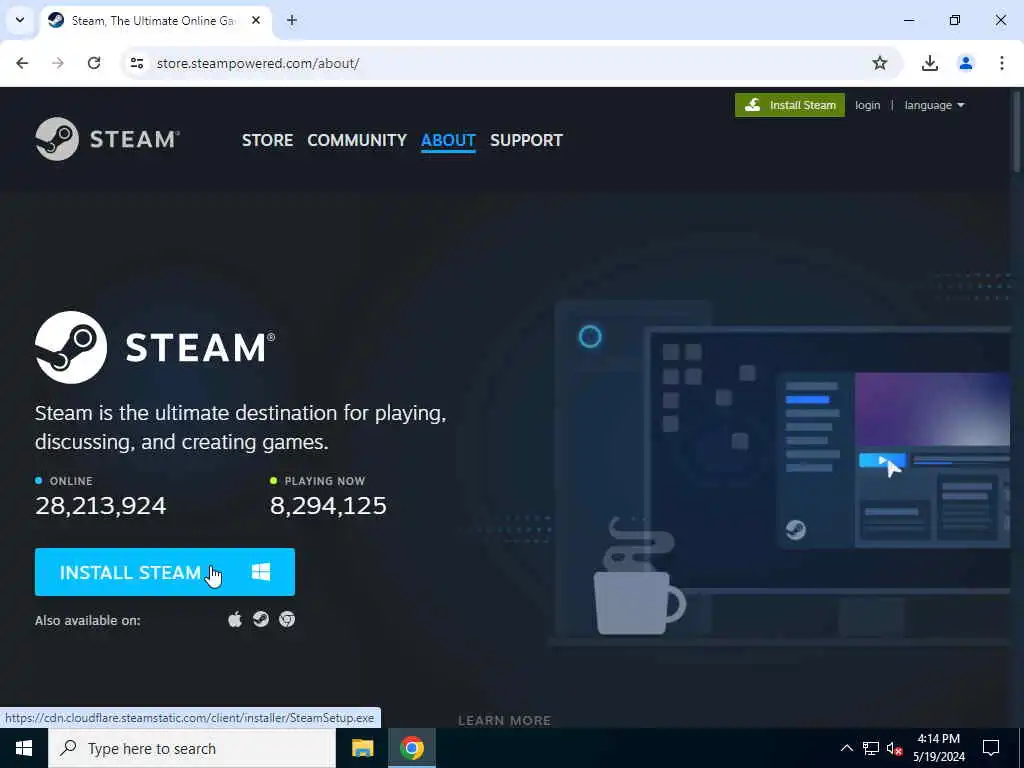The width and height of the screenshot is (1024, 768).
Task: Open the Windows Start menu
Action: coord(24,748)
